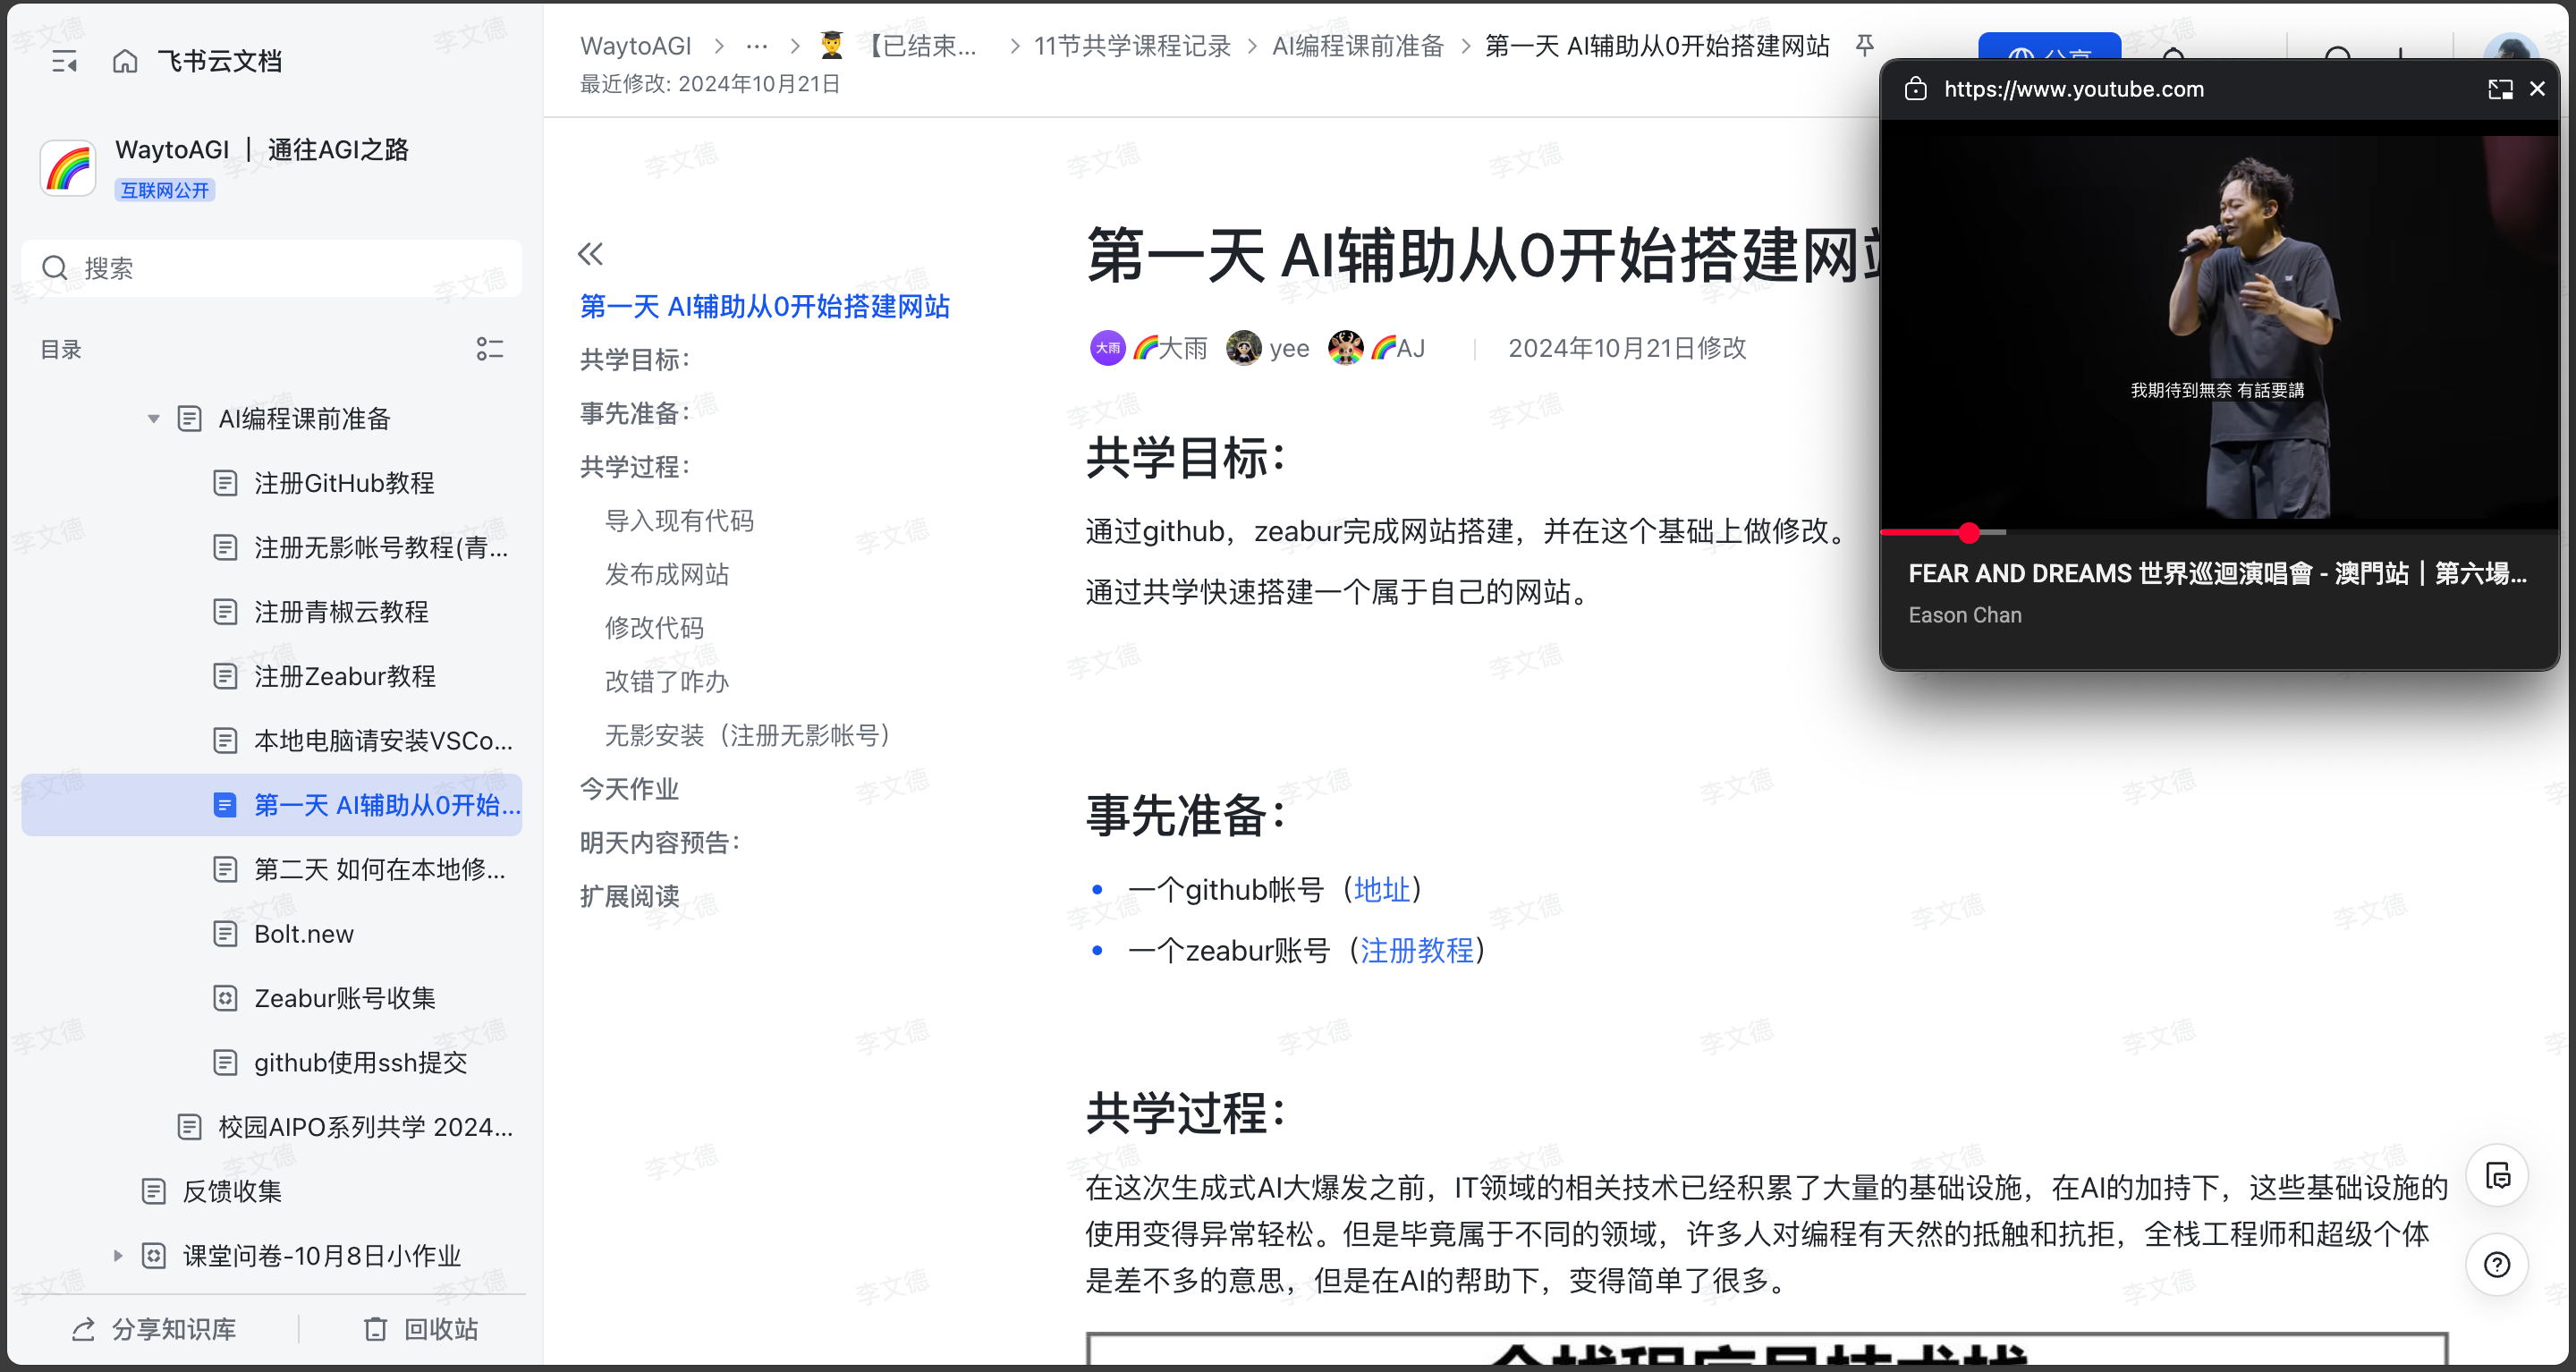
Task: Collapse the AI编程课前准备 tree node
Action: click(x=153, y=419)
